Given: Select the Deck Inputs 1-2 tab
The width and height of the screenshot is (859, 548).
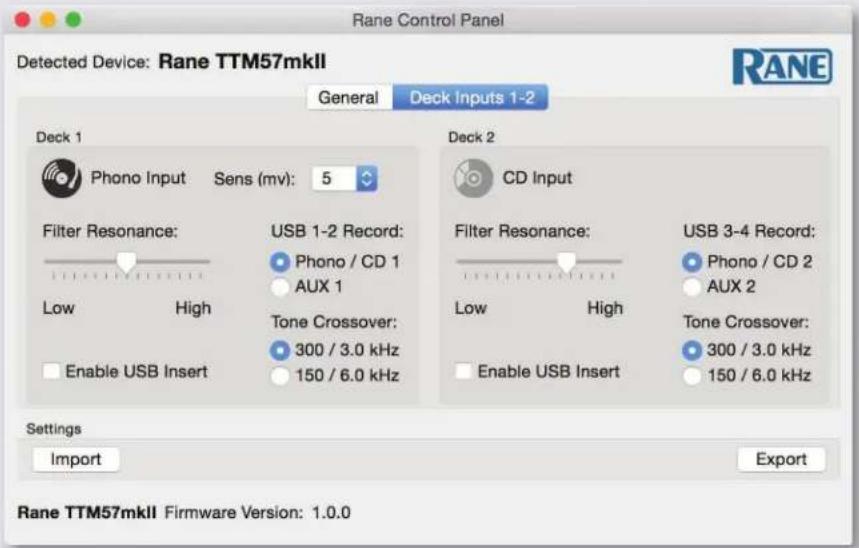Looking at the screenshot, I should click(x=471, y=98).
